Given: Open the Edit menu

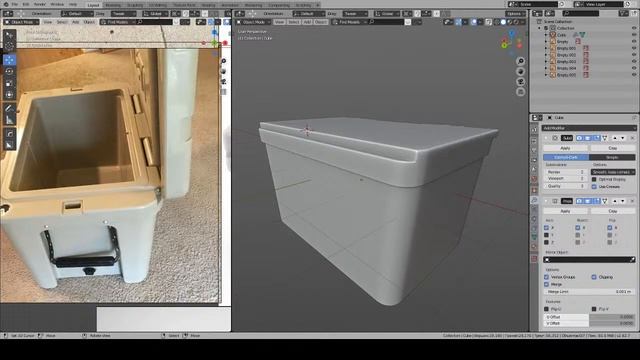Looking at the screenshot, I should [26, 4].
